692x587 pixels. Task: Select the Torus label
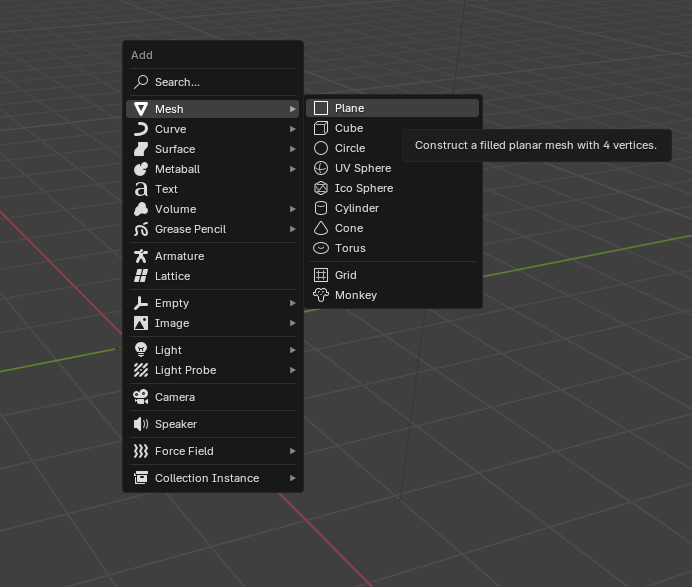coord(350,248)
